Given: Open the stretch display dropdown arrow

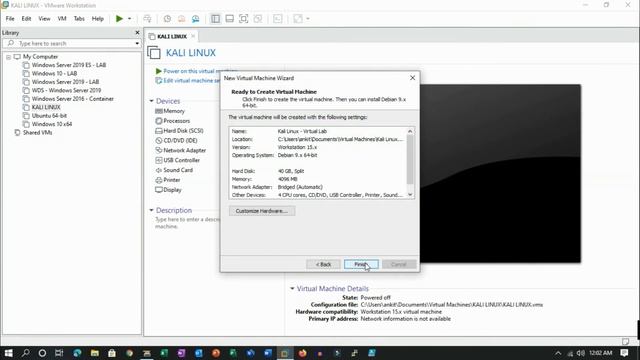Looking at the screenshot, I should tap(308, 19).
